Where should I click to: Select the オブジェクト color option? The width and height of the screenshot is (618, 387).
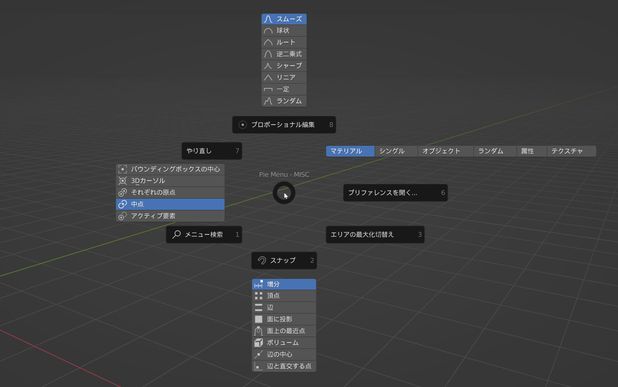445,151
